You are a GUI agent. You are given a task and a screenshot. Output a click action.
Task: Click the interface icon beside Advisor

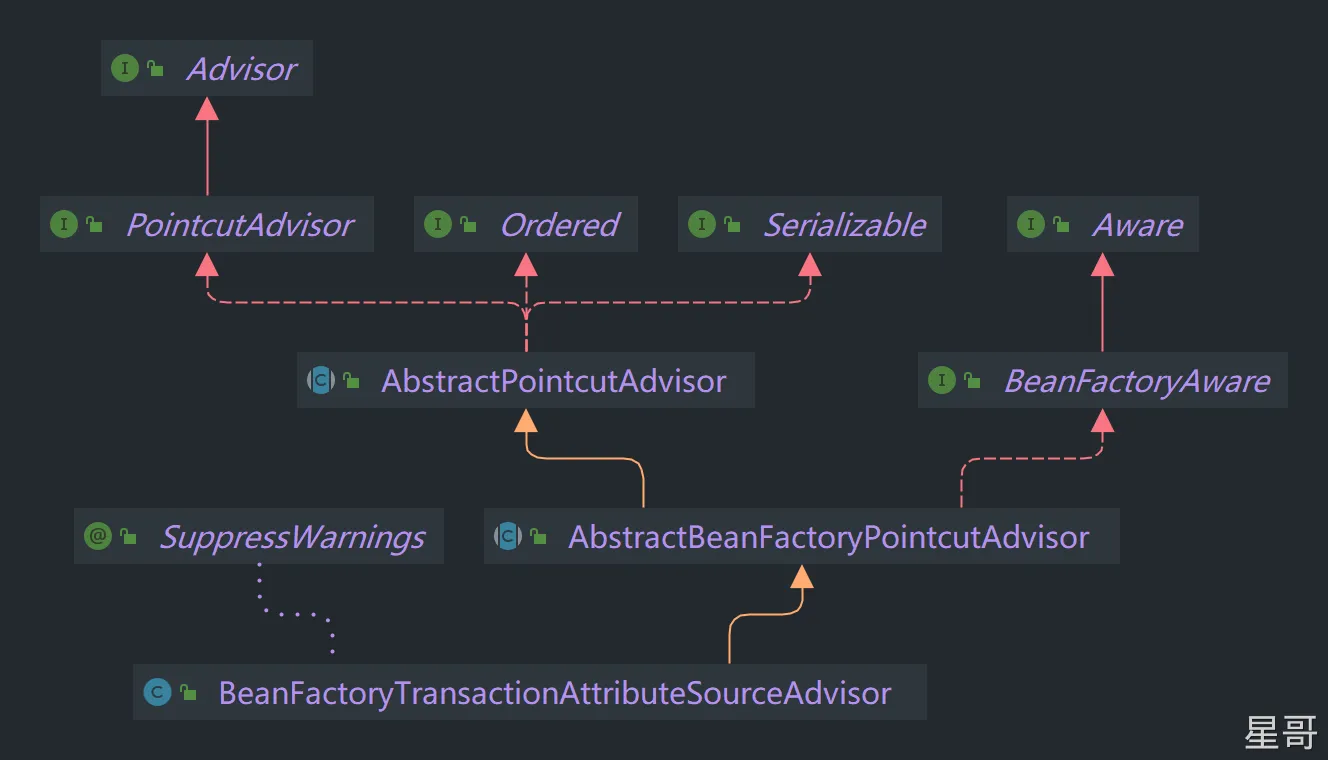click(125, 69)
